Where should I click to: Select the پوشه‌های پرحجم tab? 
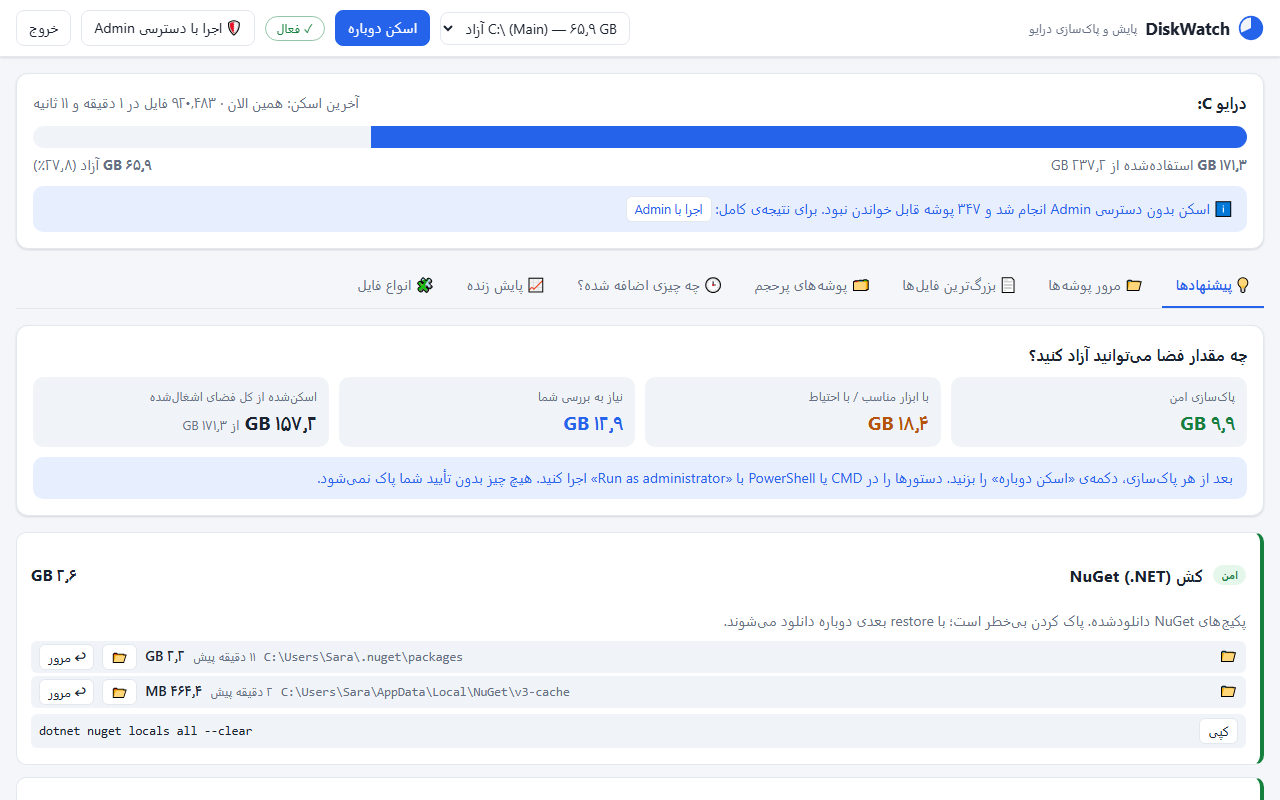(x=812, y=286)
